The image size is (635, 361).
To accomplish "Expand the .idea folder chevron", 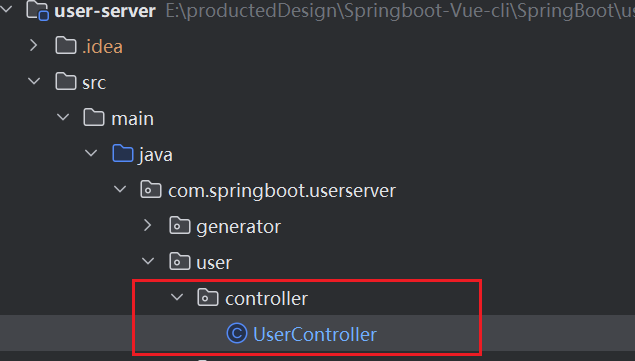I will click(x=34, y=46).
